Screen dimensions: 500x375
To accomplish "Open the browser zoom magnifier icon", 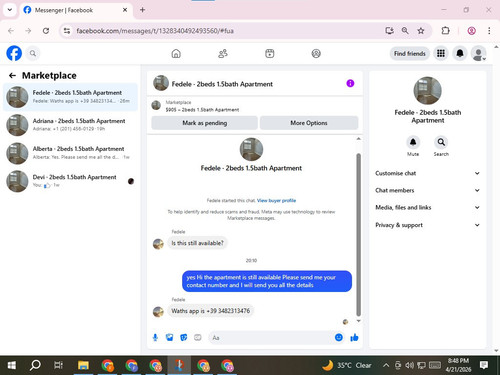I will tap(405, 31).
